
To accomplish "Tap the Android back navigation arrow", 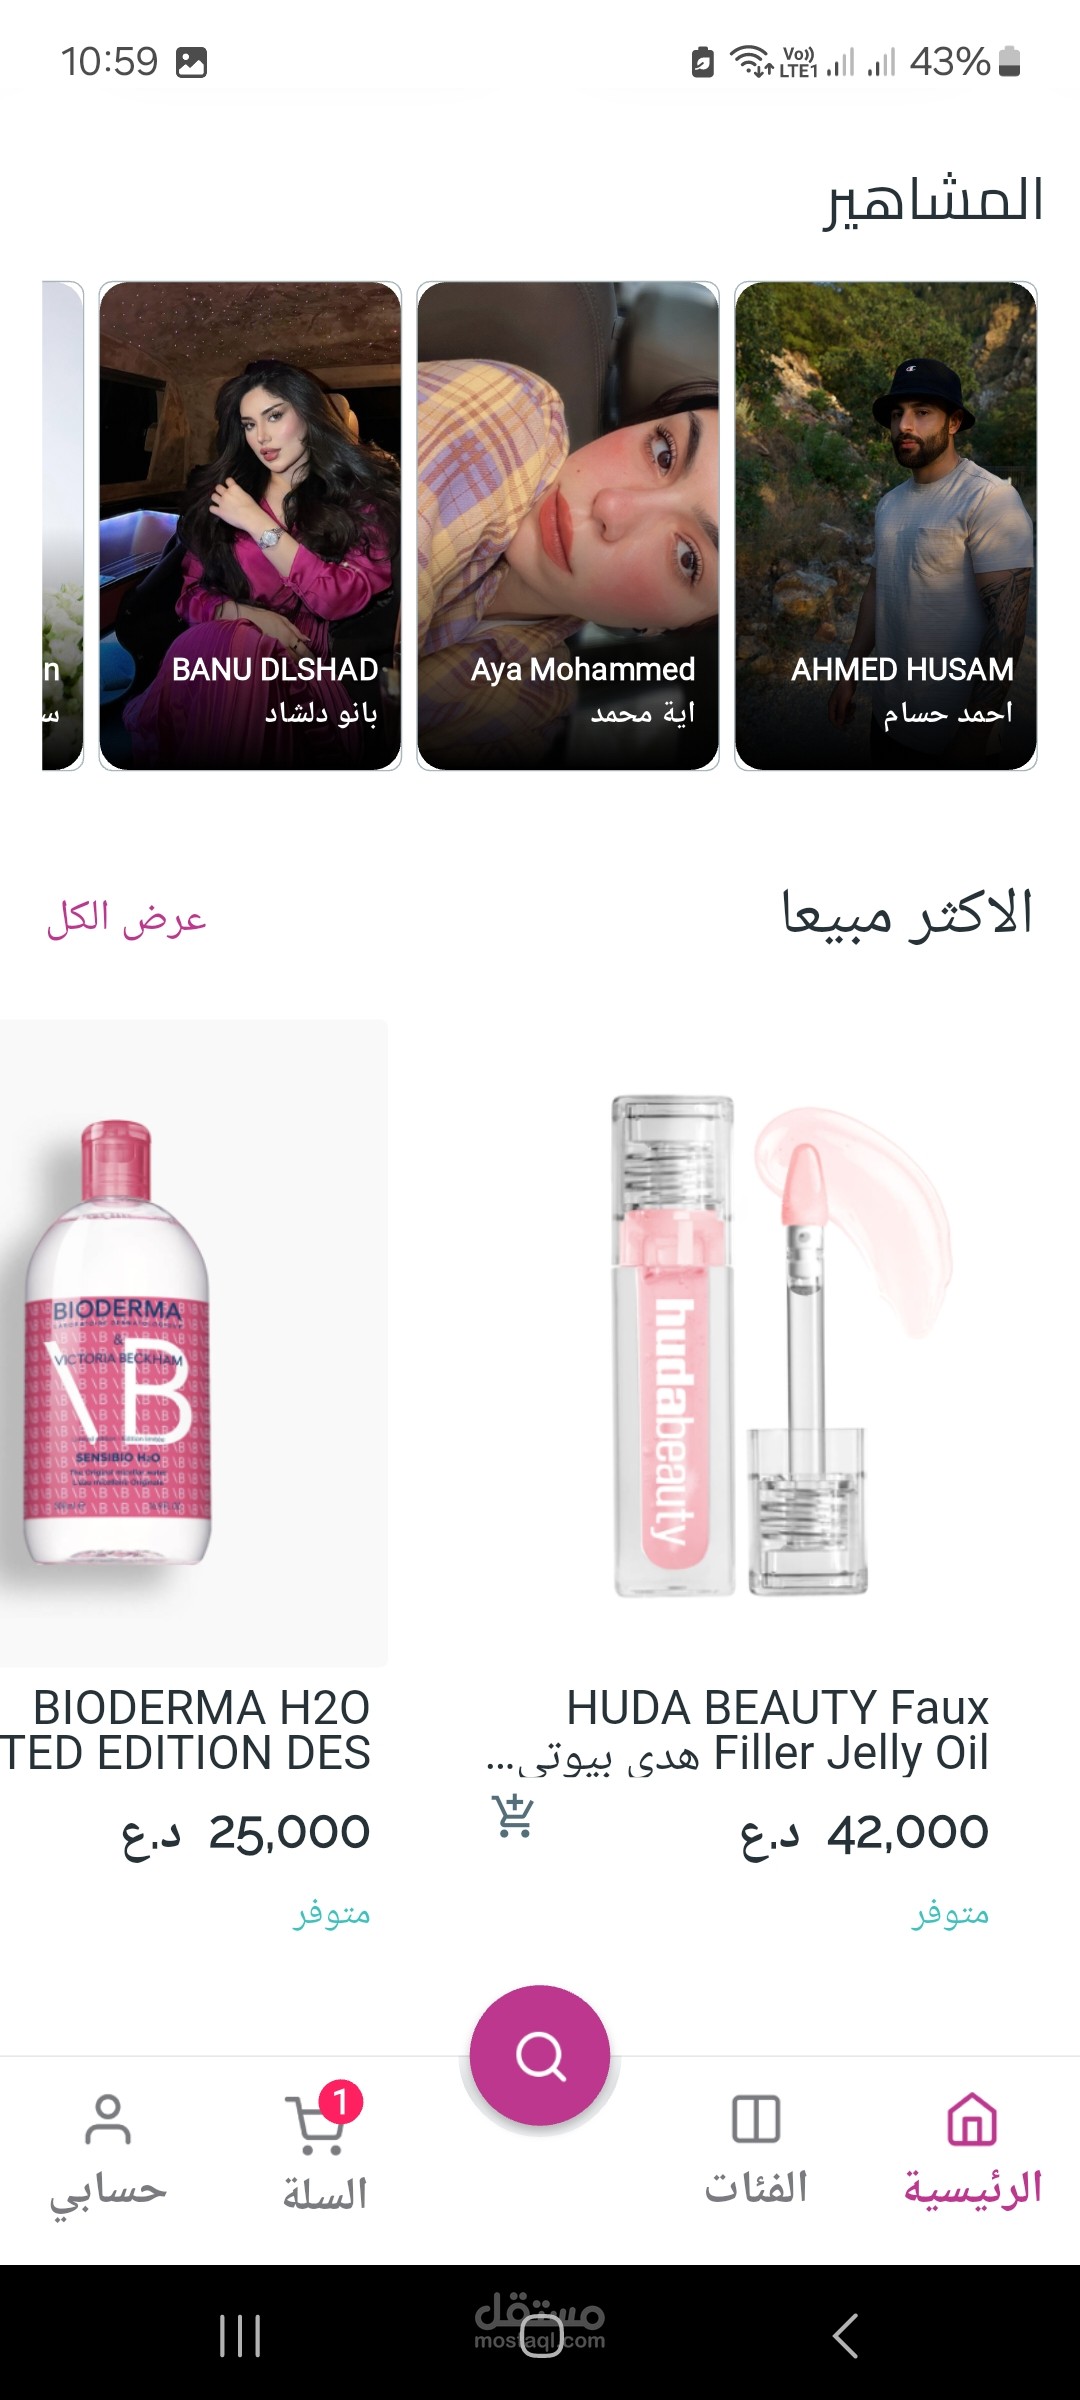I will (845, 2335).
